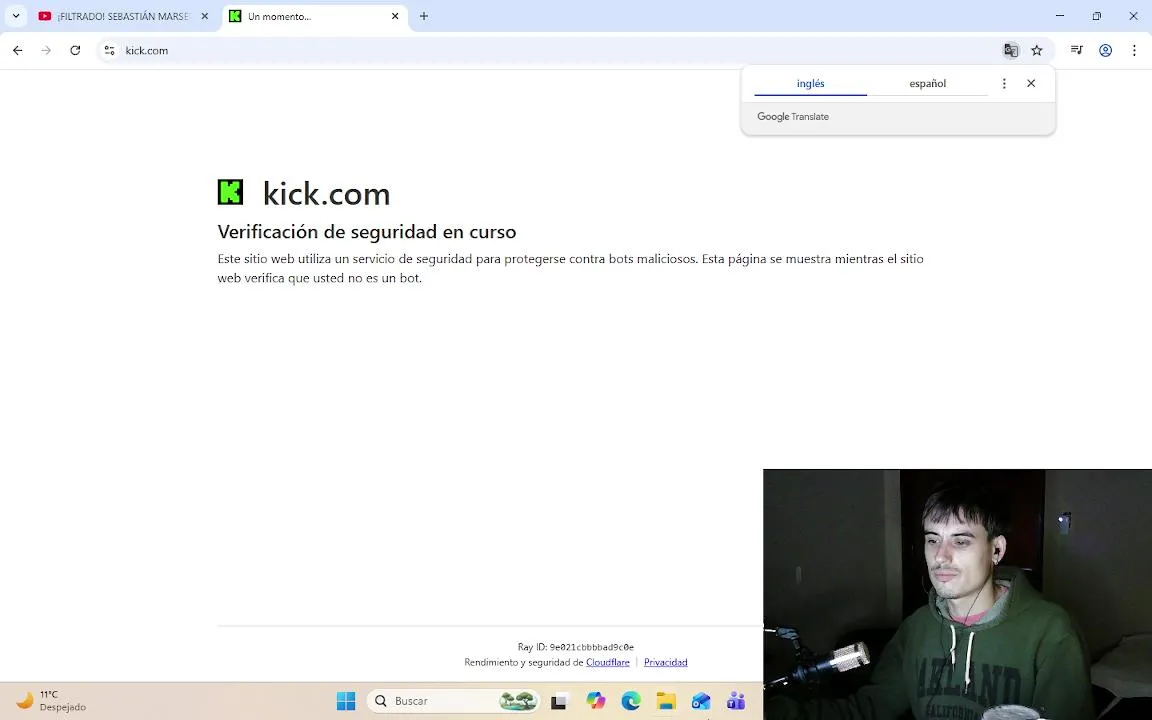This screenshot has height=720, width=1152.
Task: View site information icon in address bar
Action: point(109,51)
